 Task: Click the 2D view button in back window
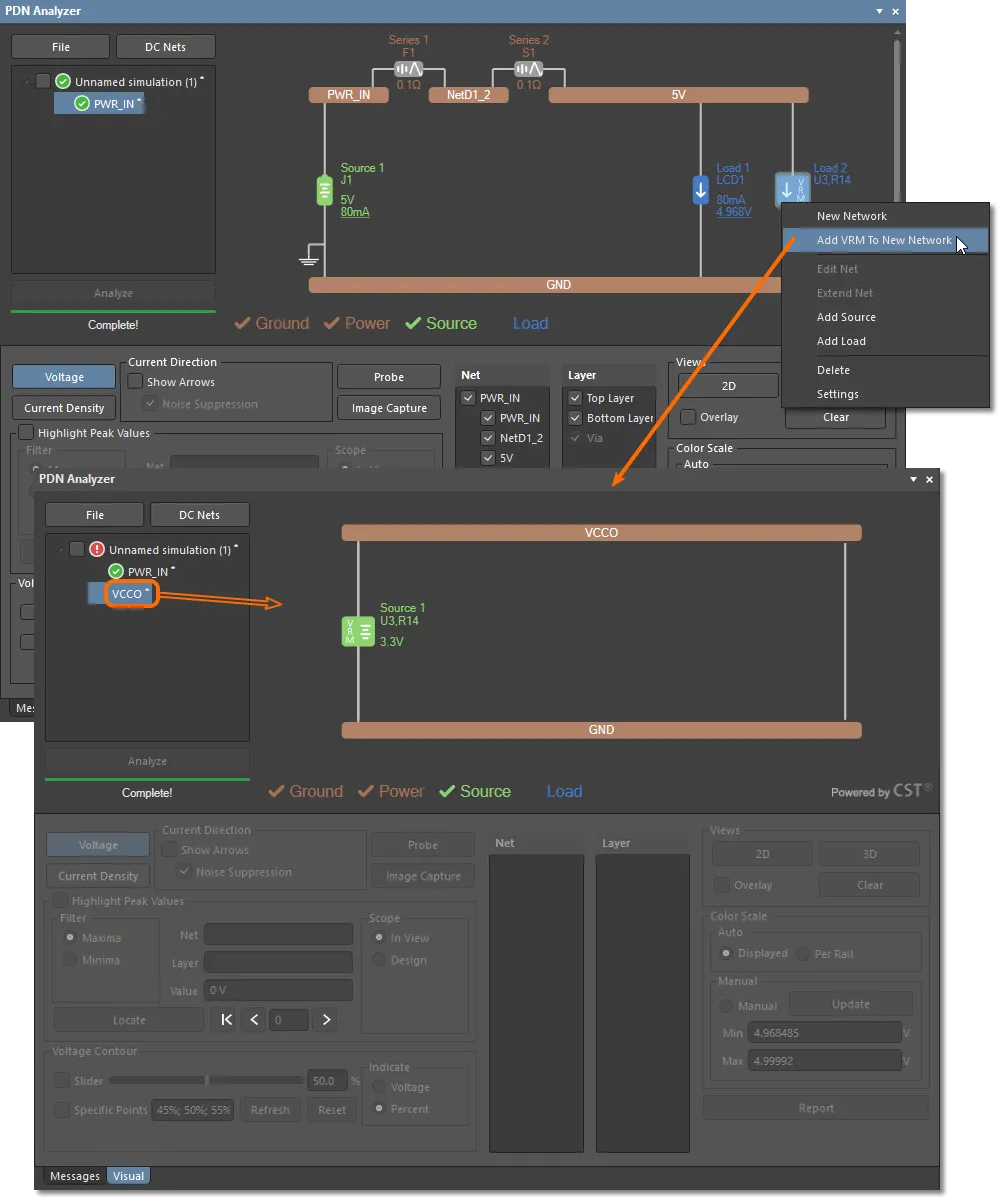click(729, 386)
